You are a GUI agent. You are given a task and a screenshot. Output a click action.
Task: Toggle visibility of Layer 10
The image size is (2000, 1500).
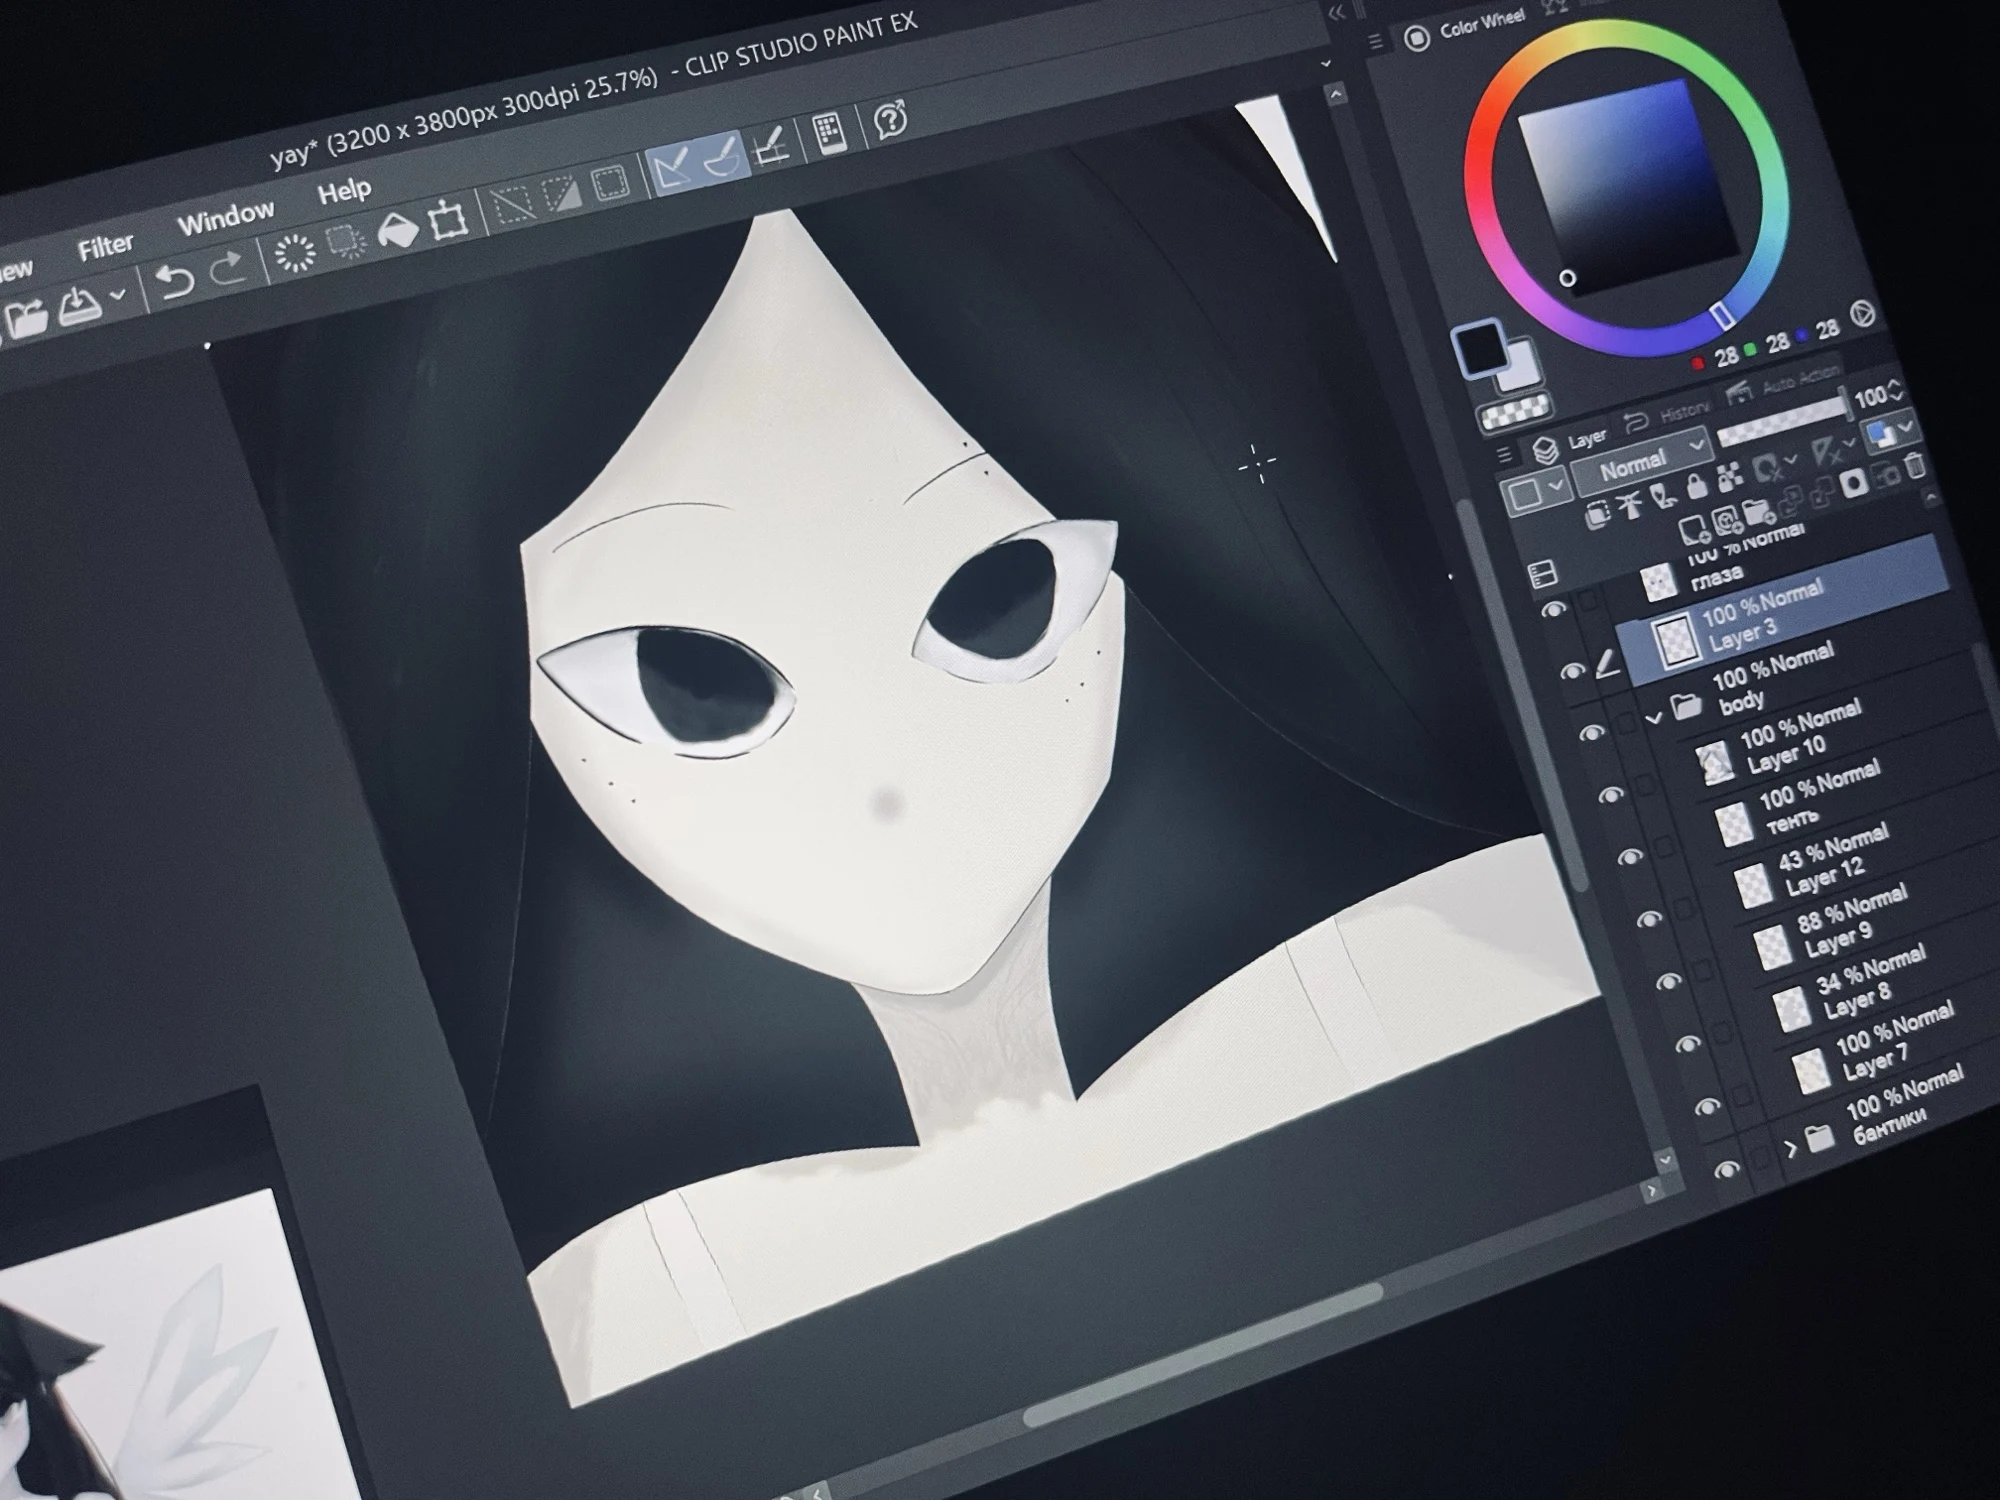1611,796
